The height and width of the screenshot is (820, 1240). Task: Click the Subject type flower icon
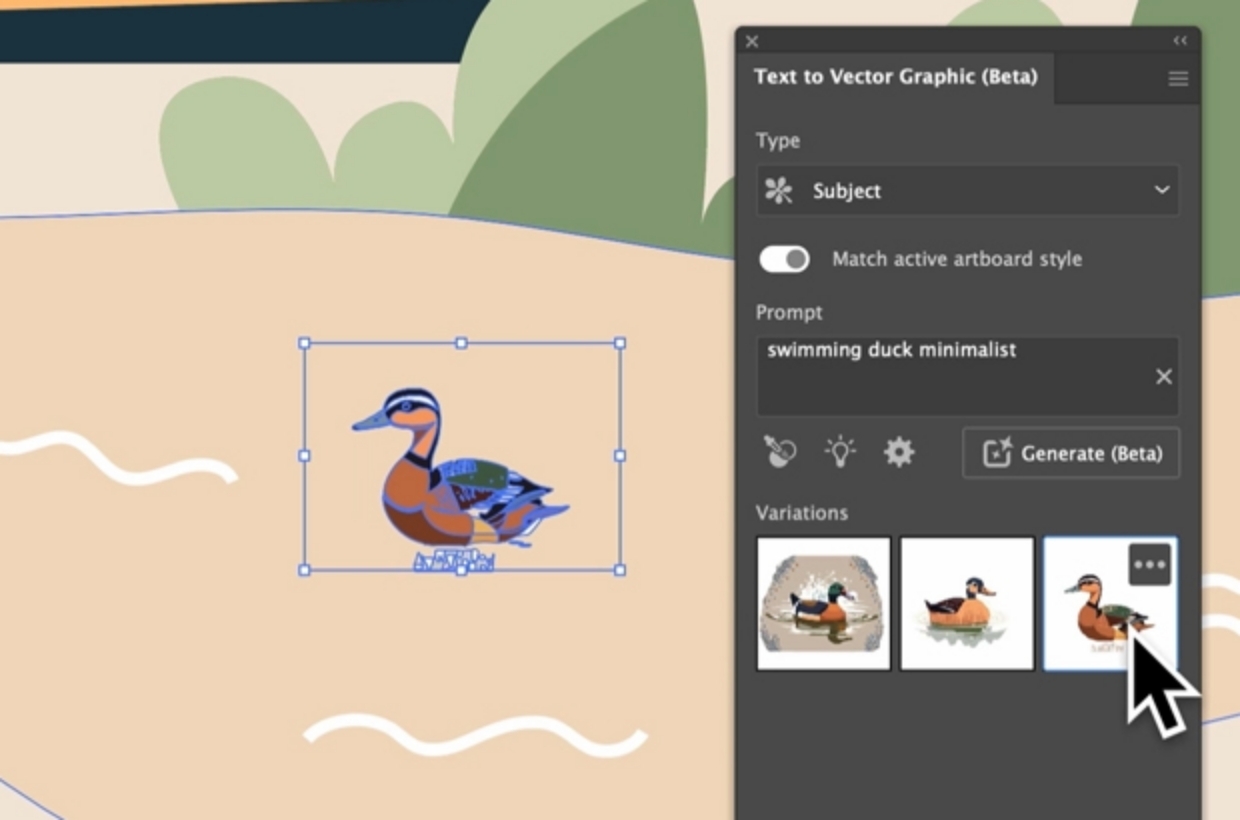click(780, 190)
